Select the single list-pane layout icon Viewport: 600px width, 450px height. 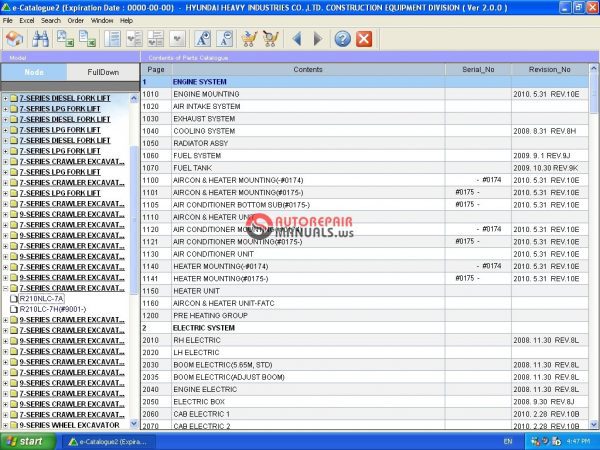tap(112, 39)
